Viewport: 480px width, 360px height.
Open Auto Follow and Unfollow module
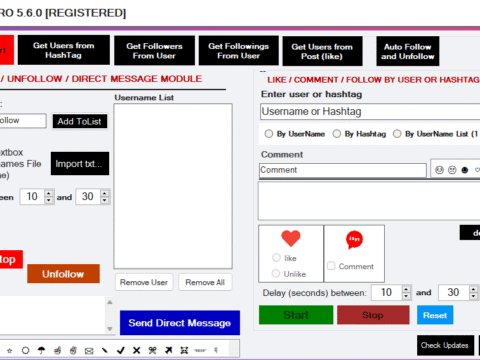tap(408, 51)
